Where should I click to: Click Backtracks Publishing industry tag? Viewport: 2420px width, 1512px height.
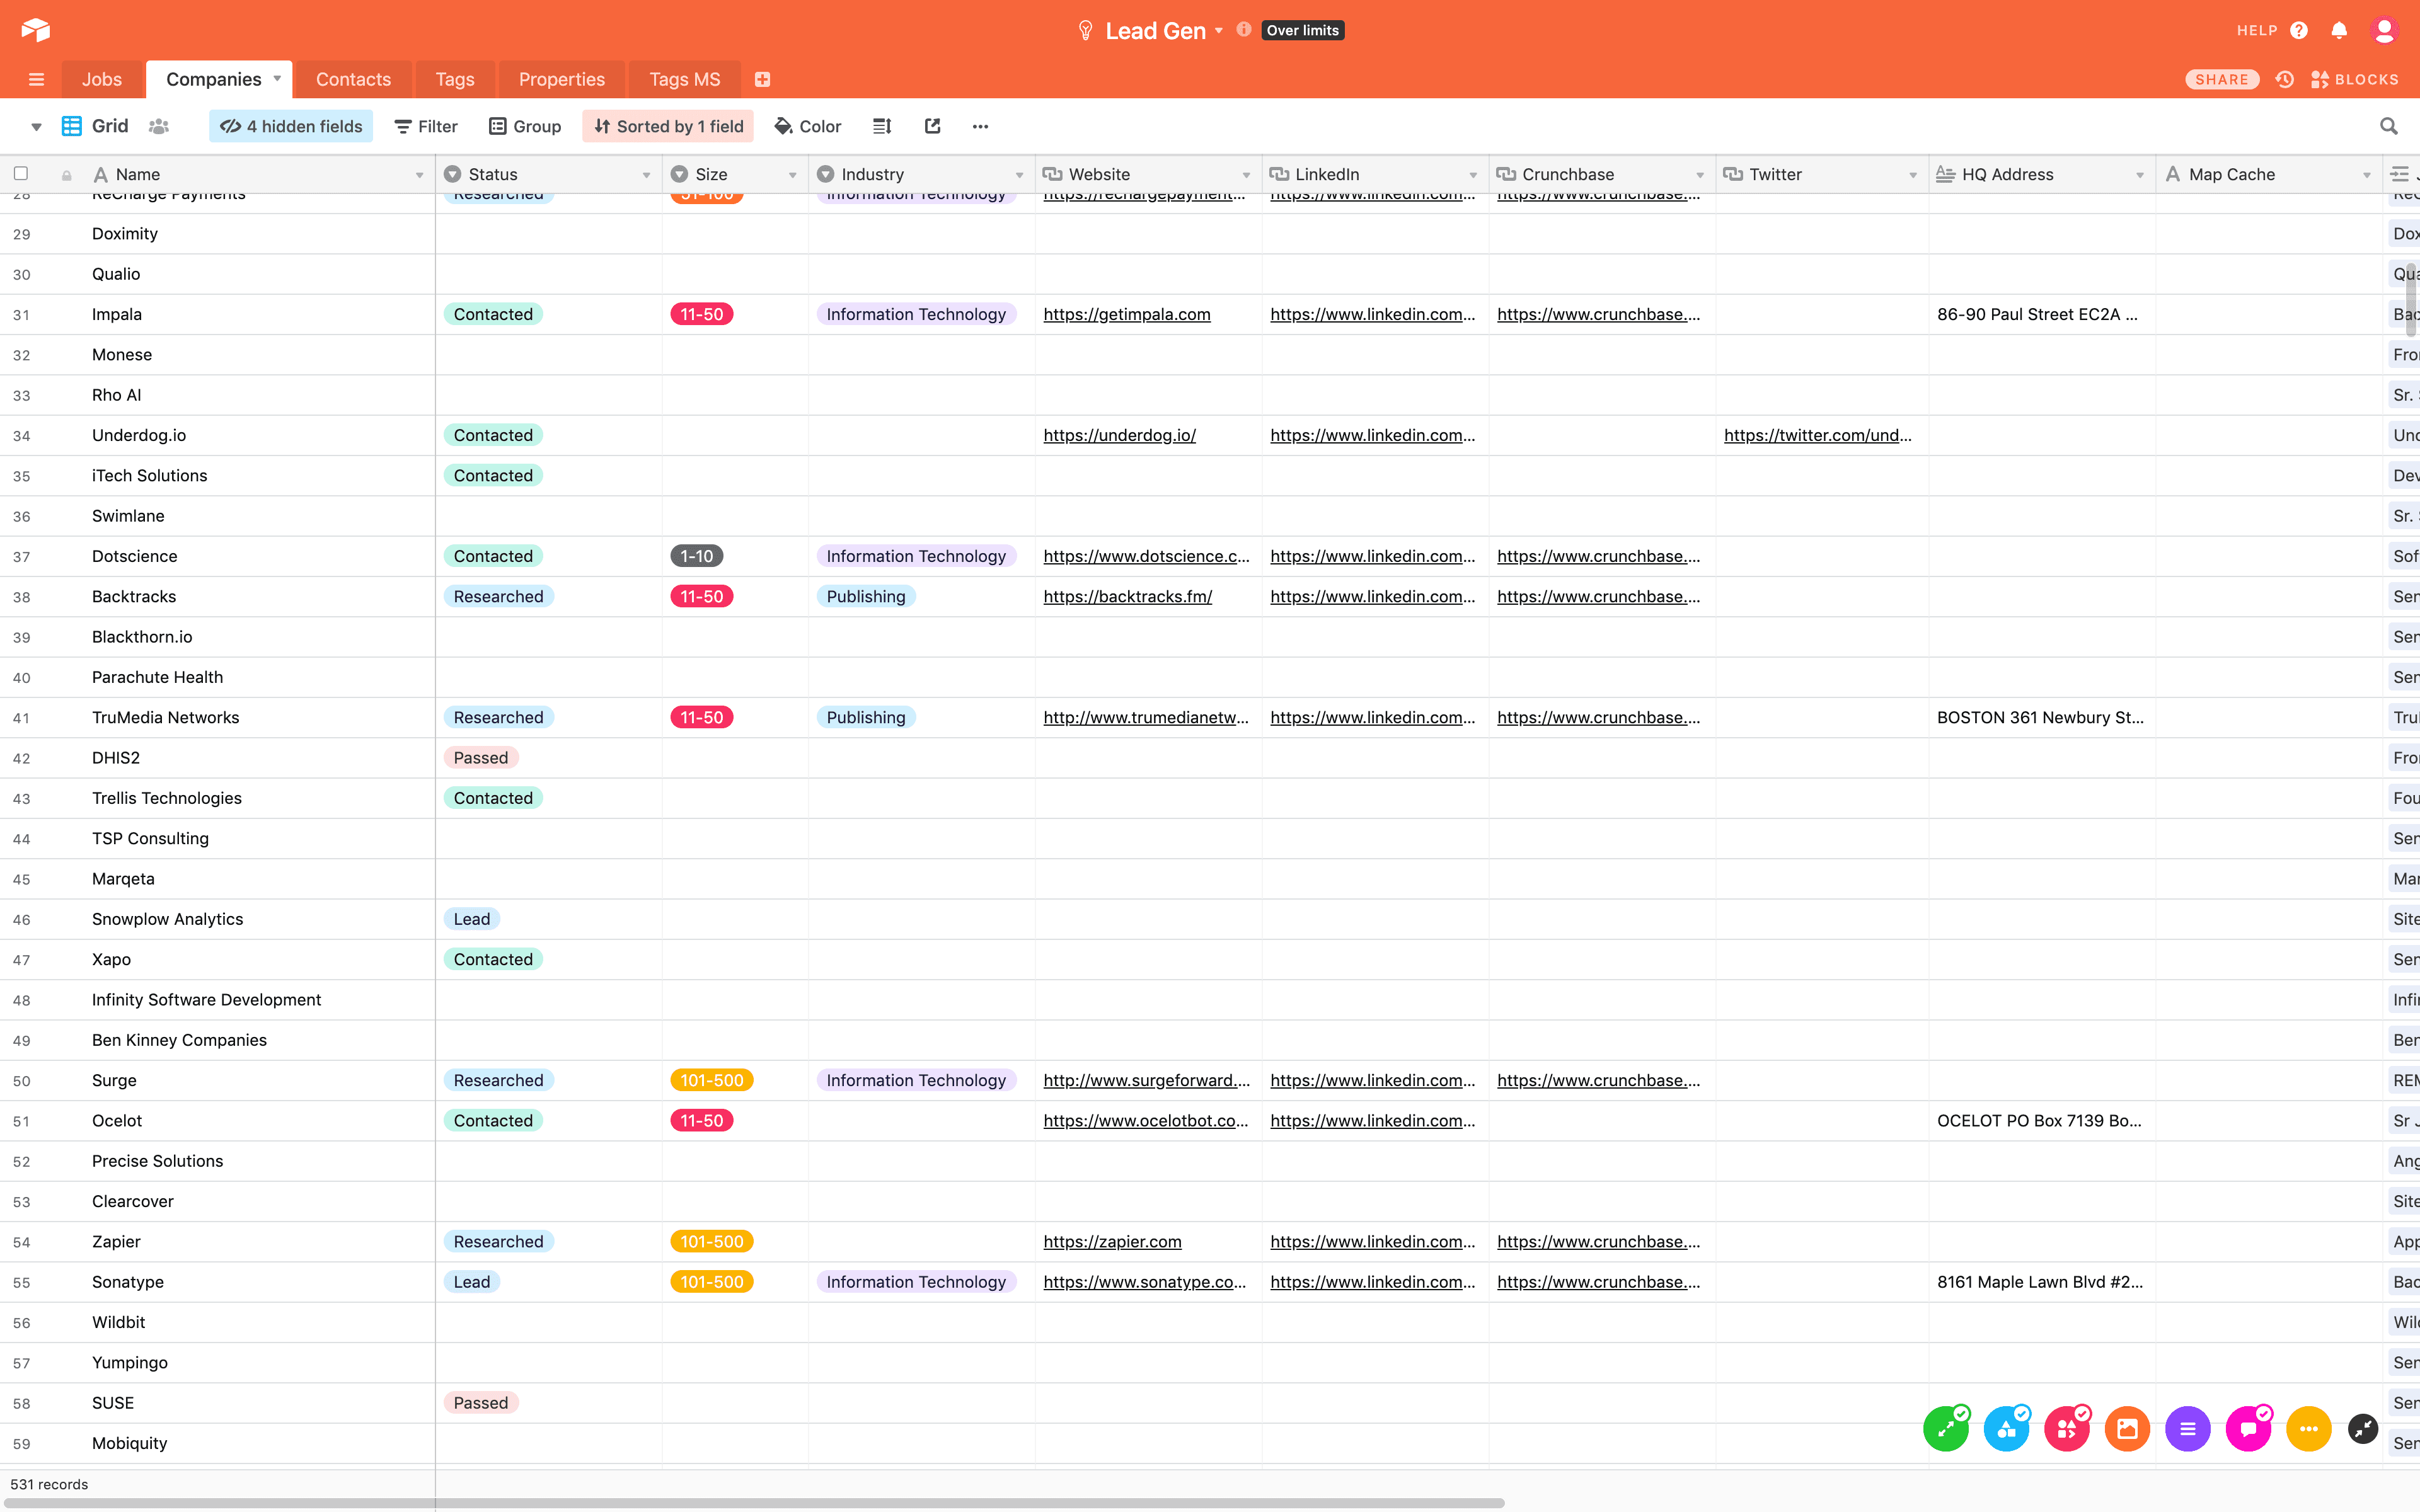(x=865, y=596)
